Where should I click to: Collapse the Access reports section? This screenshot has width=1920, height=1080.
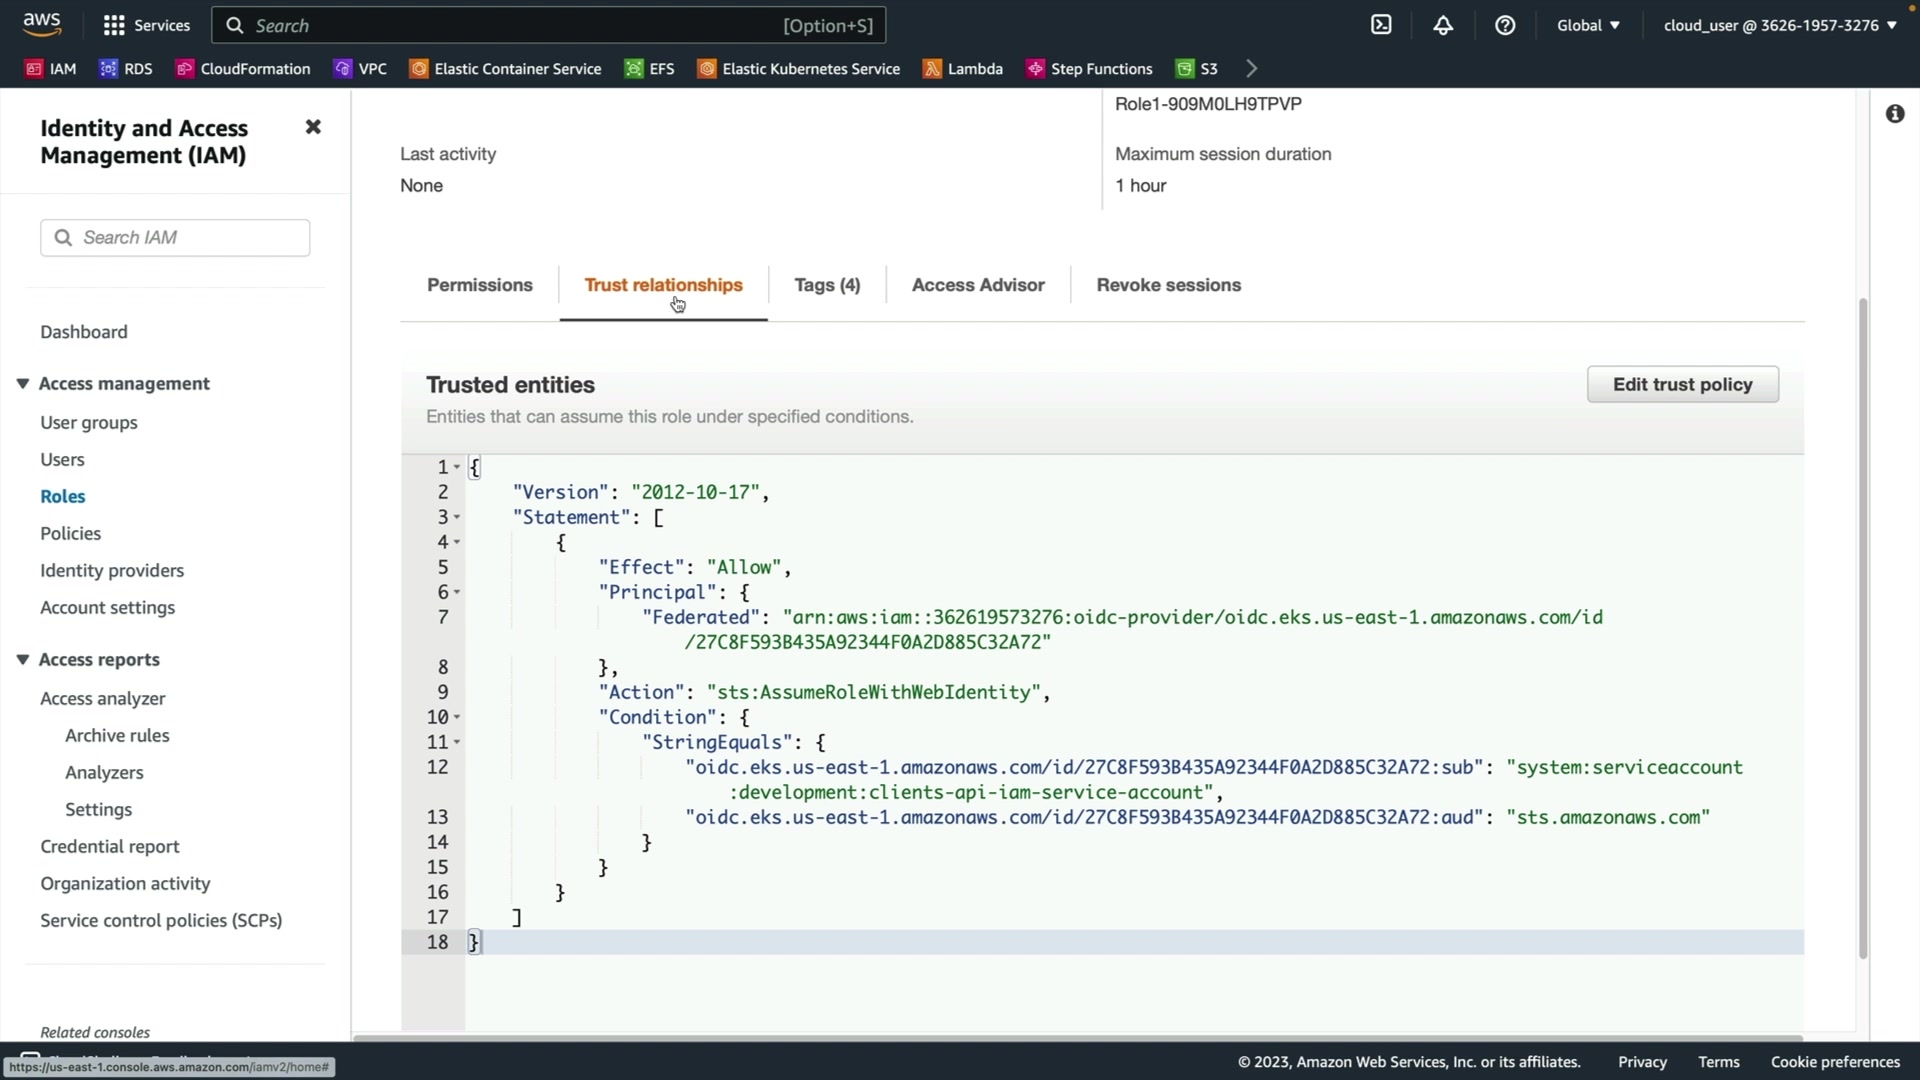point(23,660)
